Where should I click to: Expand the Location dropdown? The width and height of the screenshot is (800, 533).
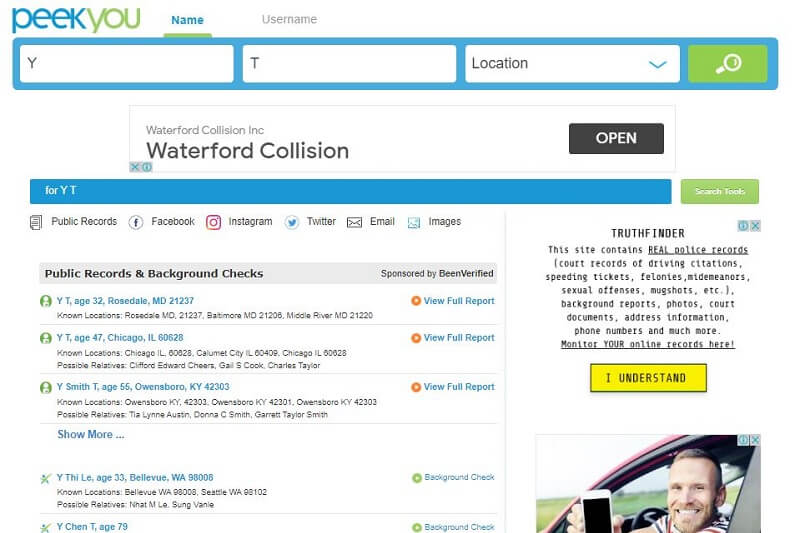tap(657, 64)
